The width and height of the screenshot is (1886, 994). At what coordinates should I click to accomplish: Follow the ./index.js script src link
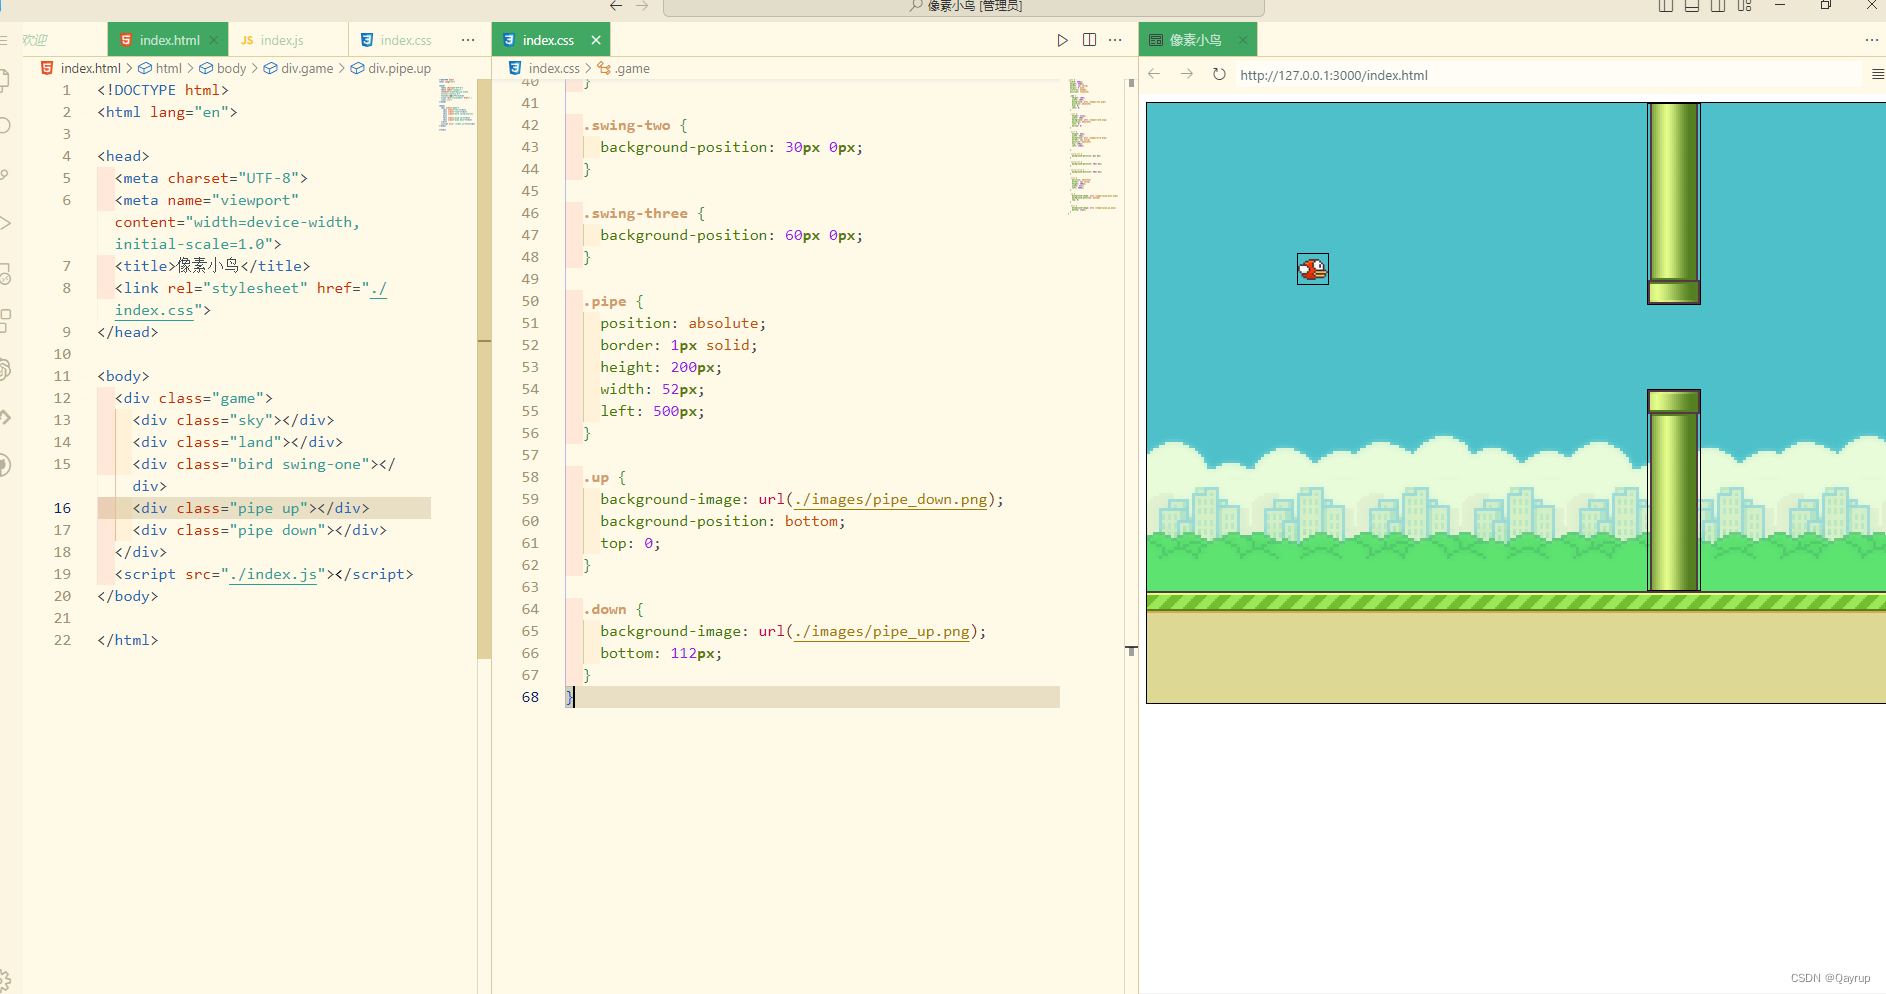(x=273, y=574)
